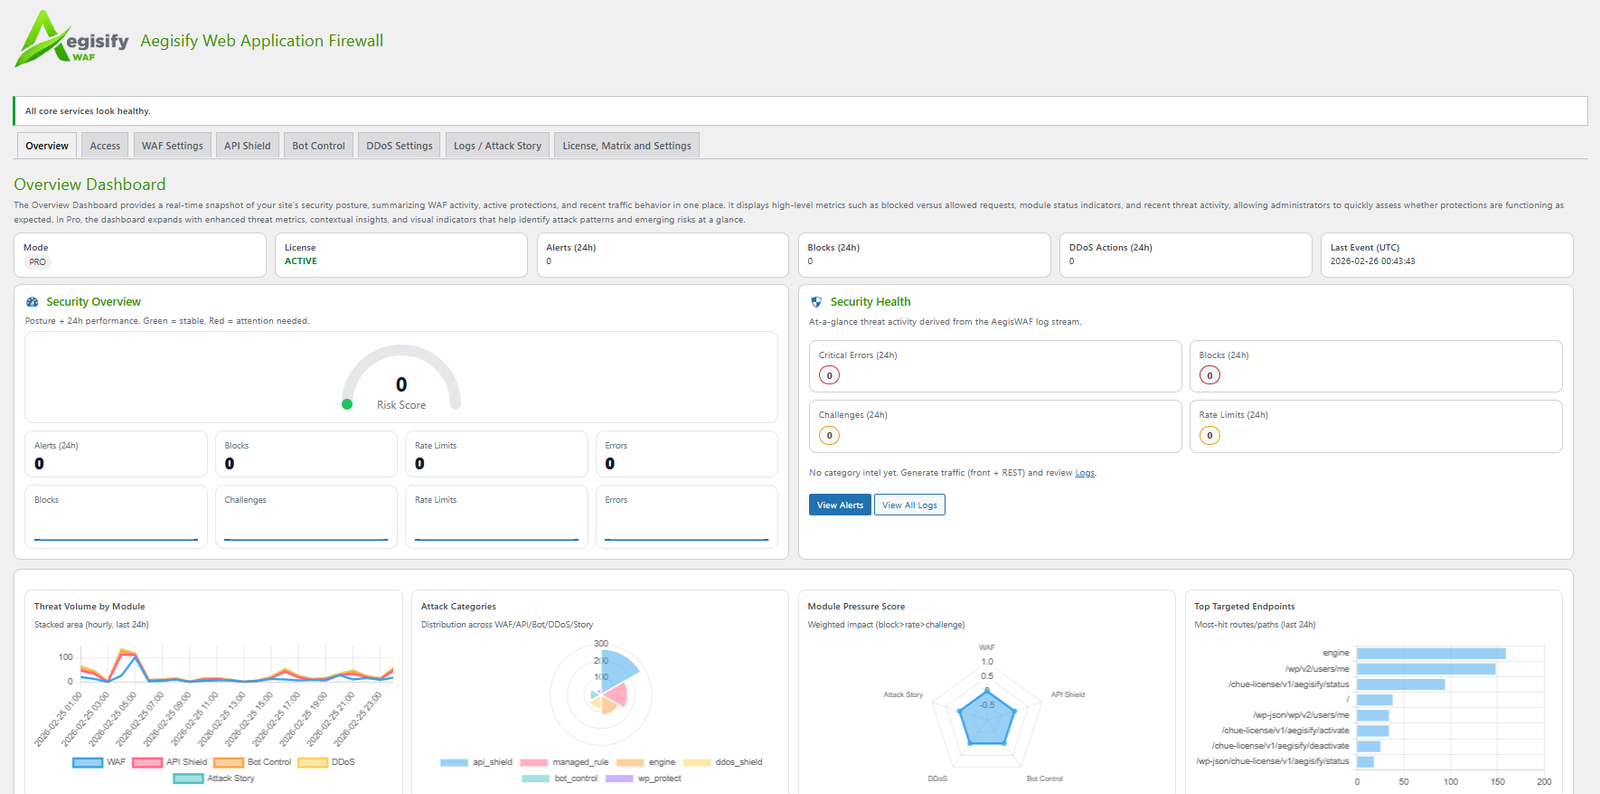Hide the api_shield series in Attack Categories

coord(476,762)
